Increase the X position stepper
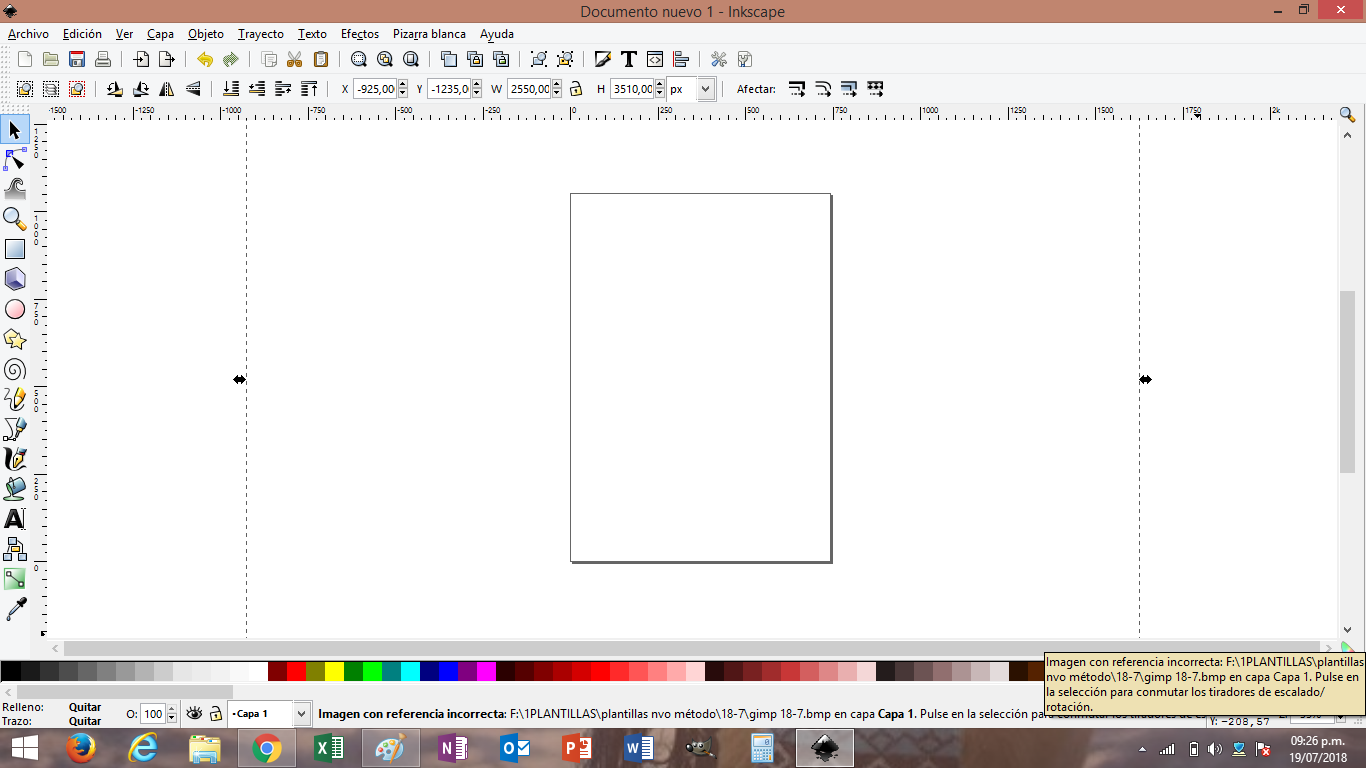The height and width of the screenshot is (768, 1366). click(x=403, y=85)
